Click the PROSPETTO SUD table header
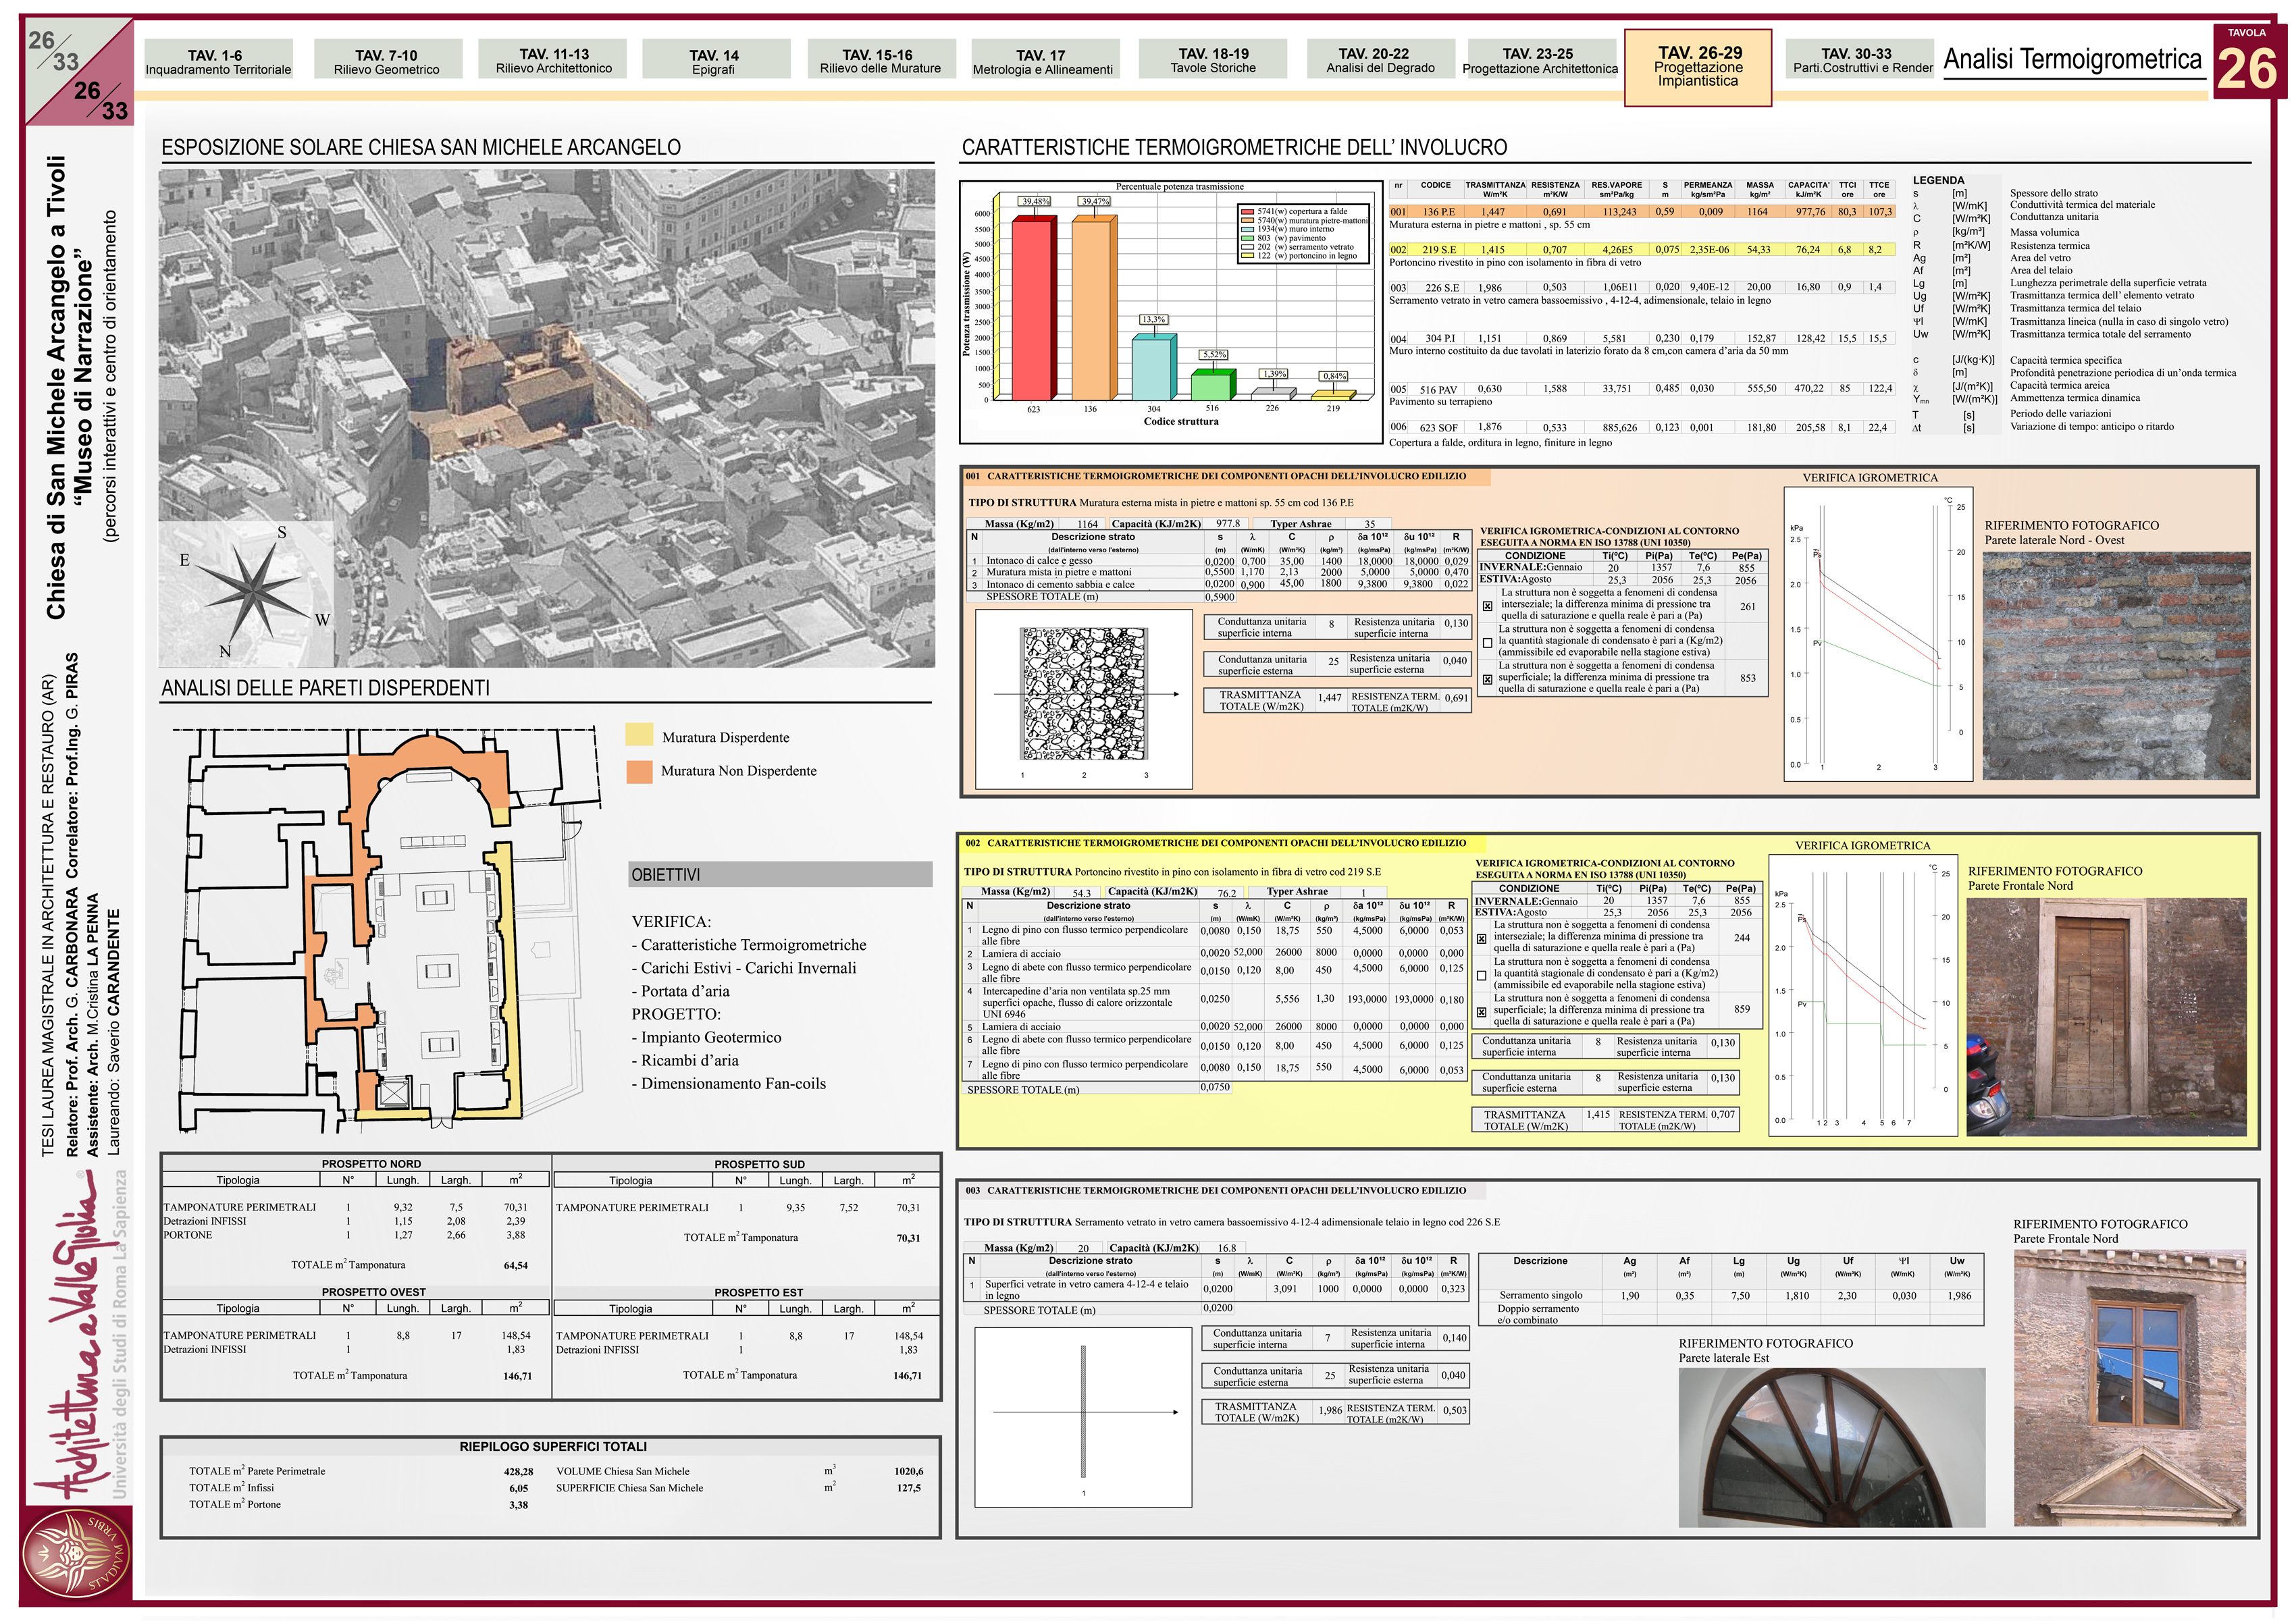Viewport: 2296px width, 1621px height. pos(759,1164)
